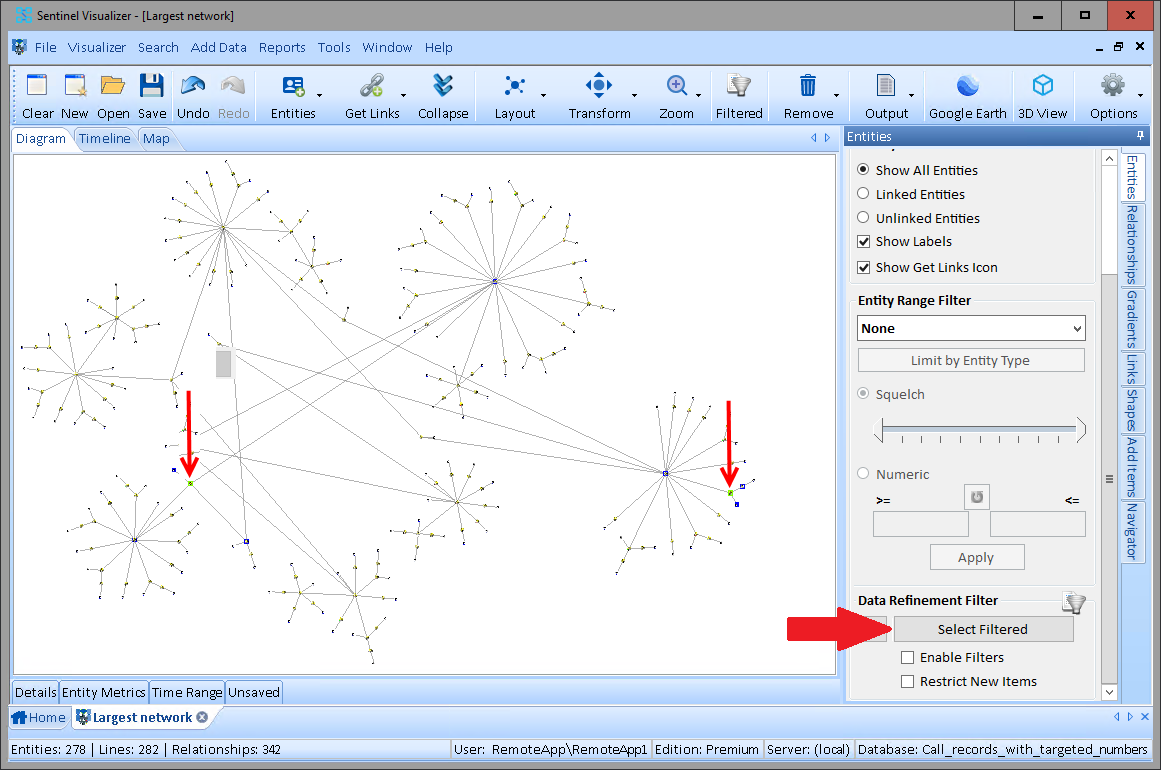Viewport: 1161px width, 770px height.
Task: Close the Largest network document tab
Action: (x=202, y=718)
